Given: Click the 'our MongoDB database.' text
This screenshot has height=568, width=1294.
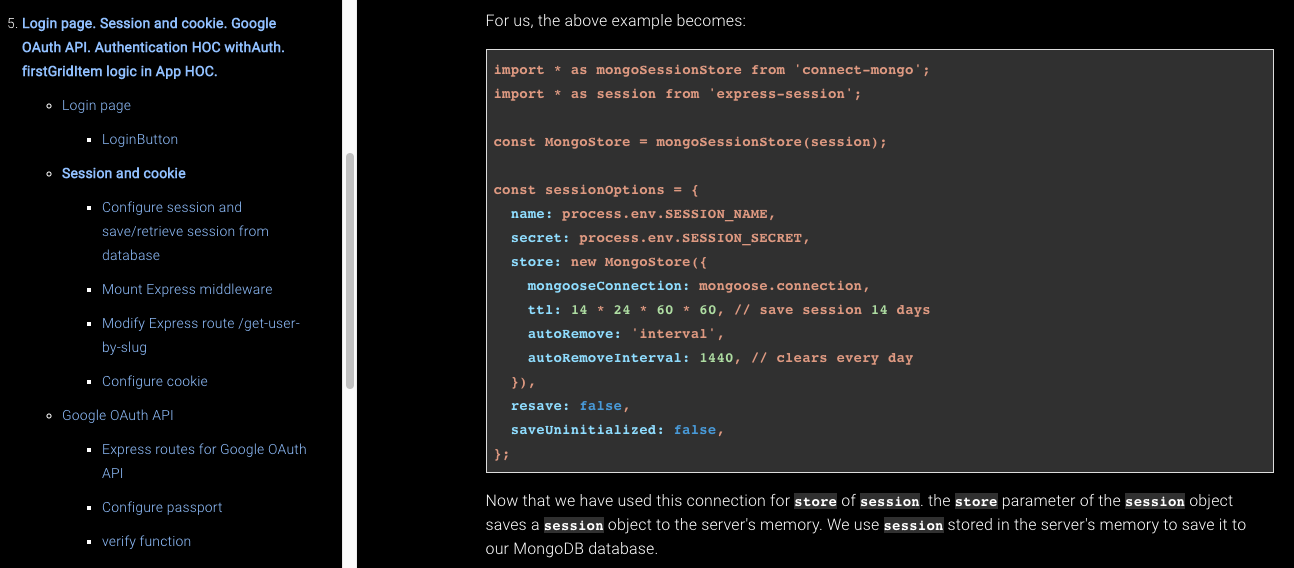Looking at the screenshot, I should coord(572,549).
